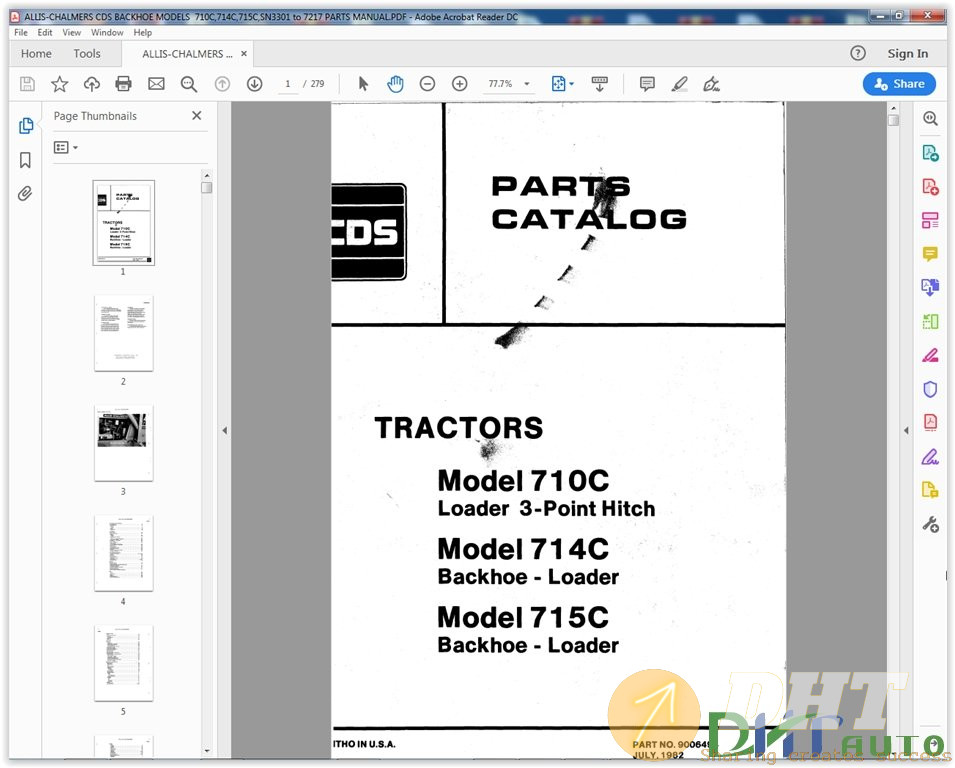This screenshot has width=955, height=768.
Task: Open the Page Thumbnails panel icon
Action: (26, 125)
